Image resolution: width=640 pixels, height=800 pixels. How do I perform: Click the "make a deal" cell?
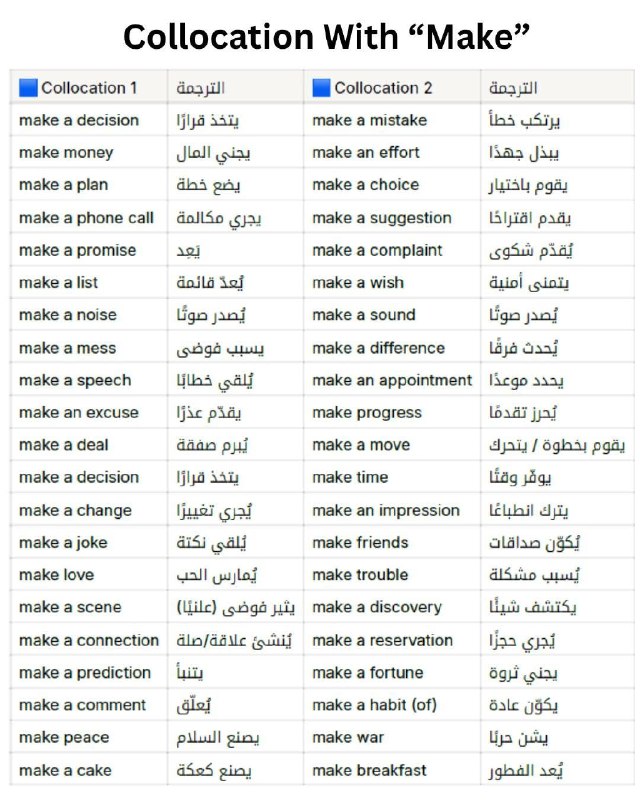[x=89, y=445]
